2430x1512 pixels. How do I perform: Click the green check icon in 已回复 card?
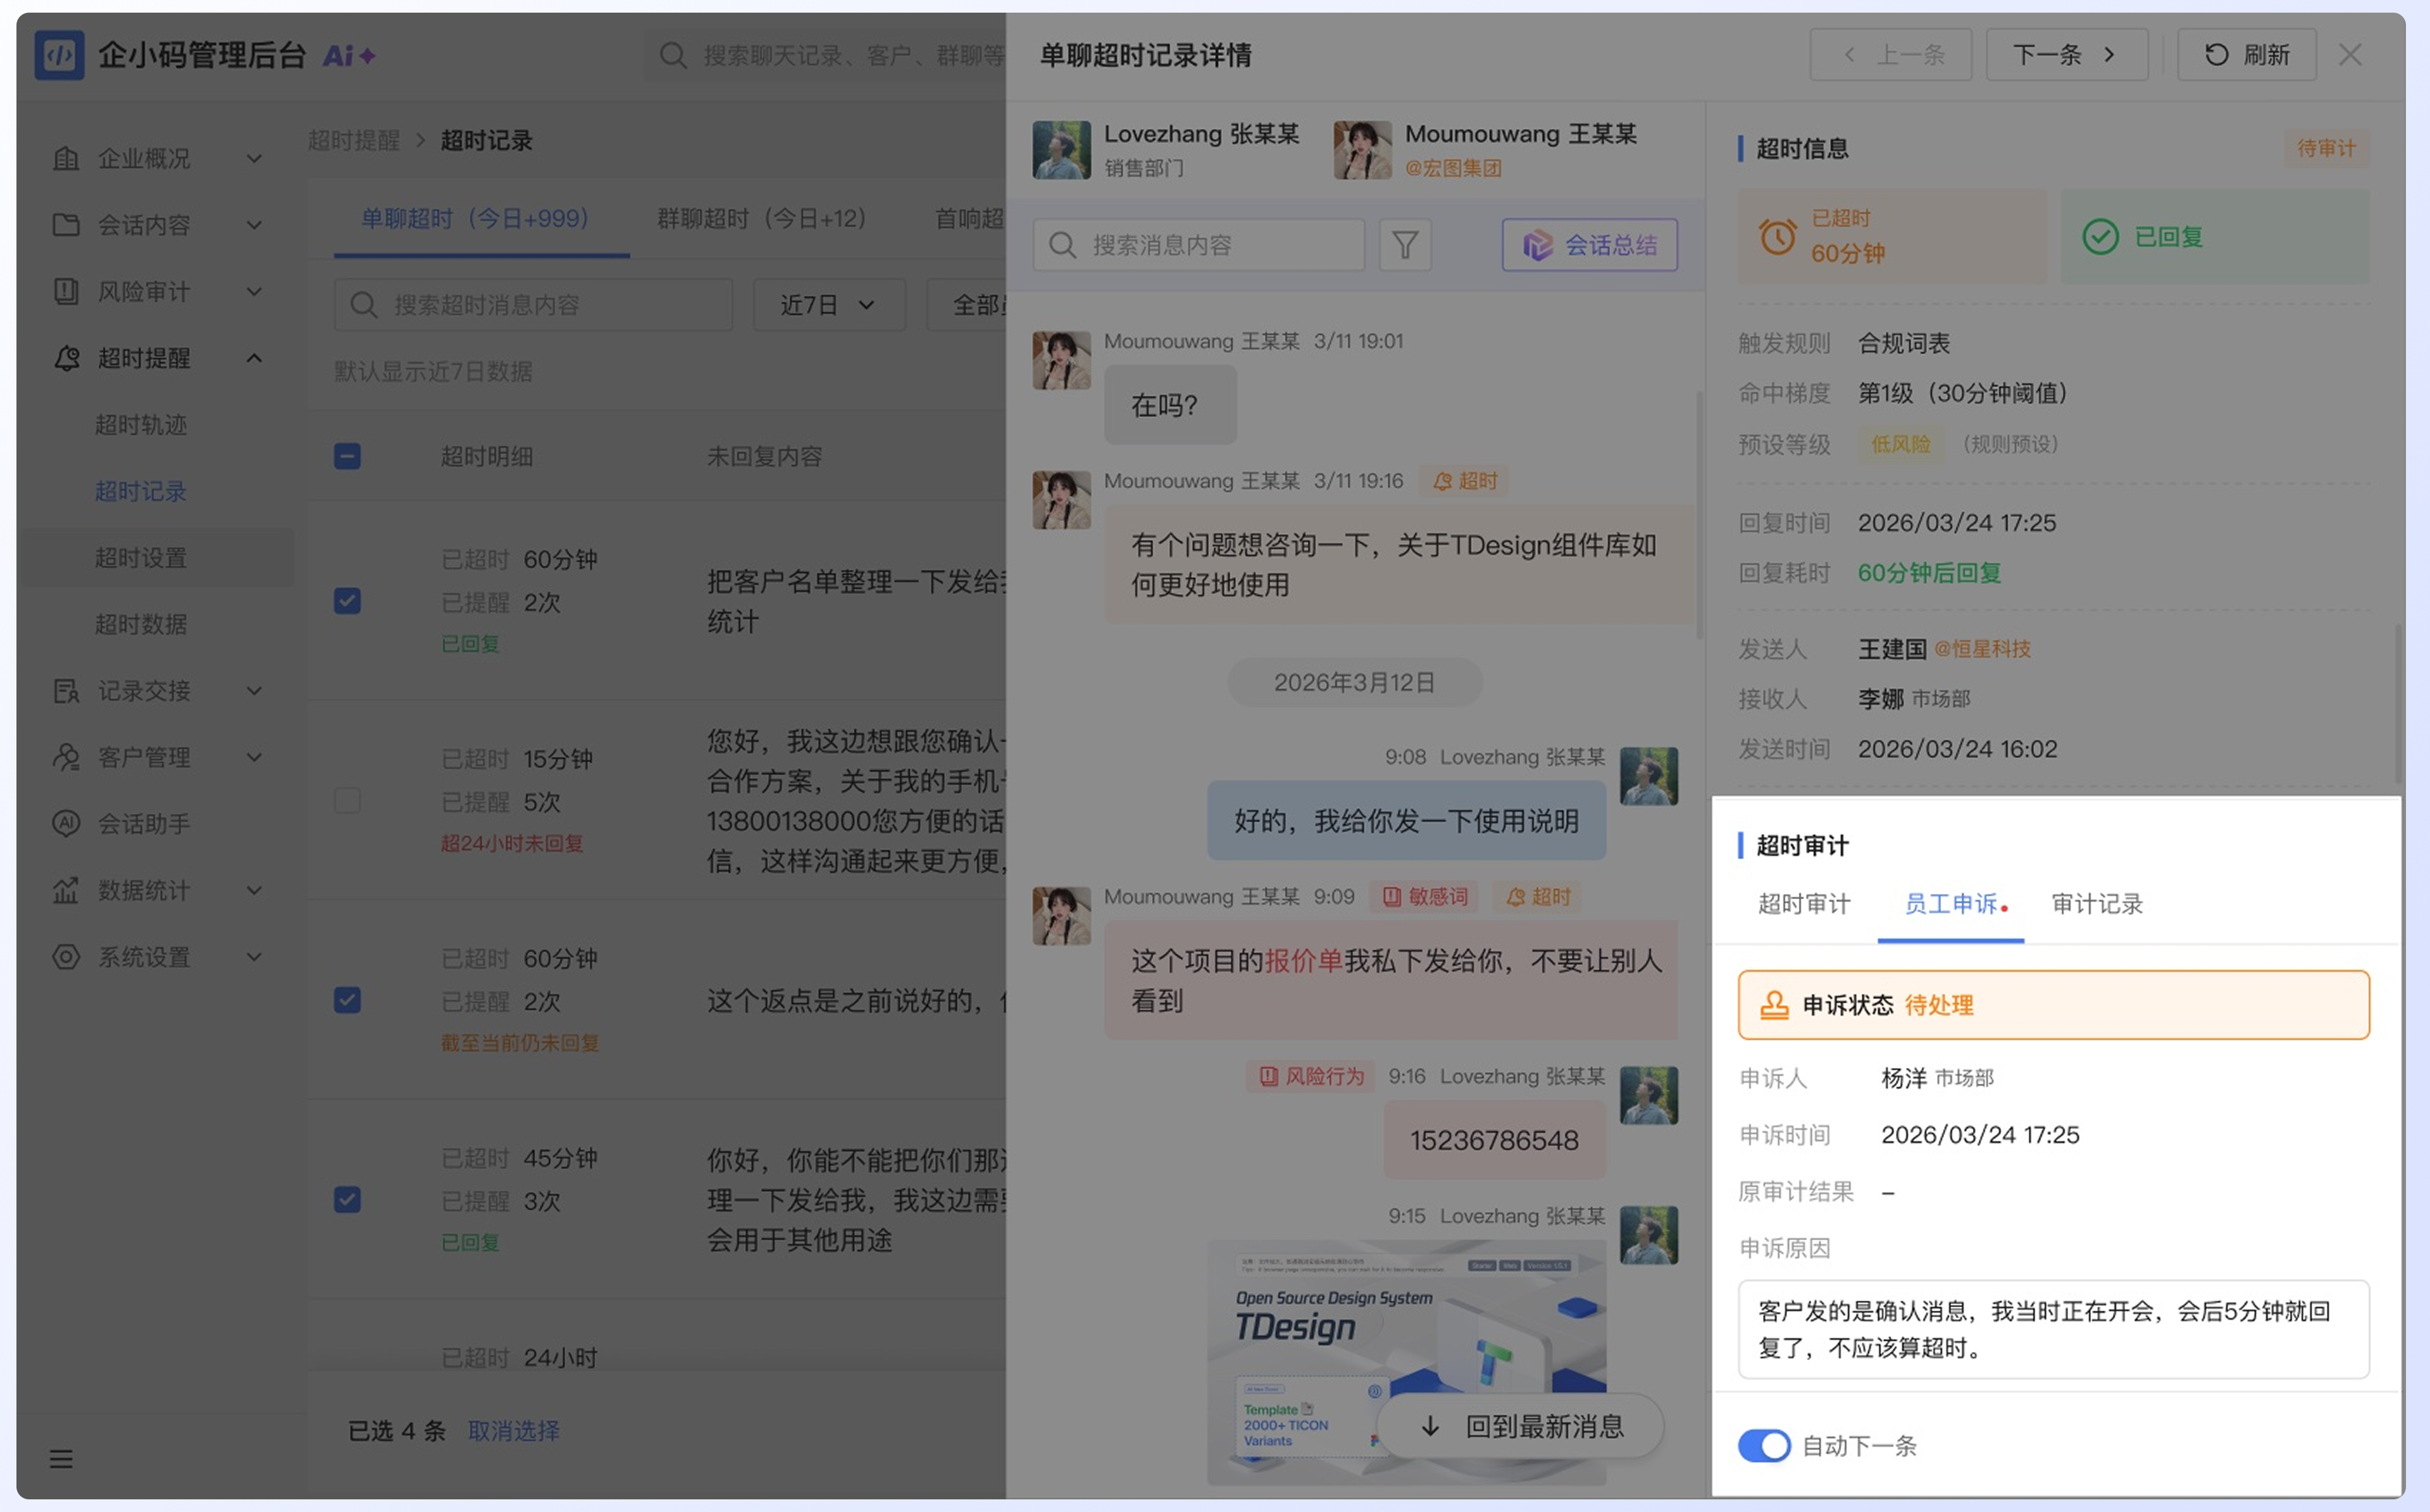pos(2100,237)
